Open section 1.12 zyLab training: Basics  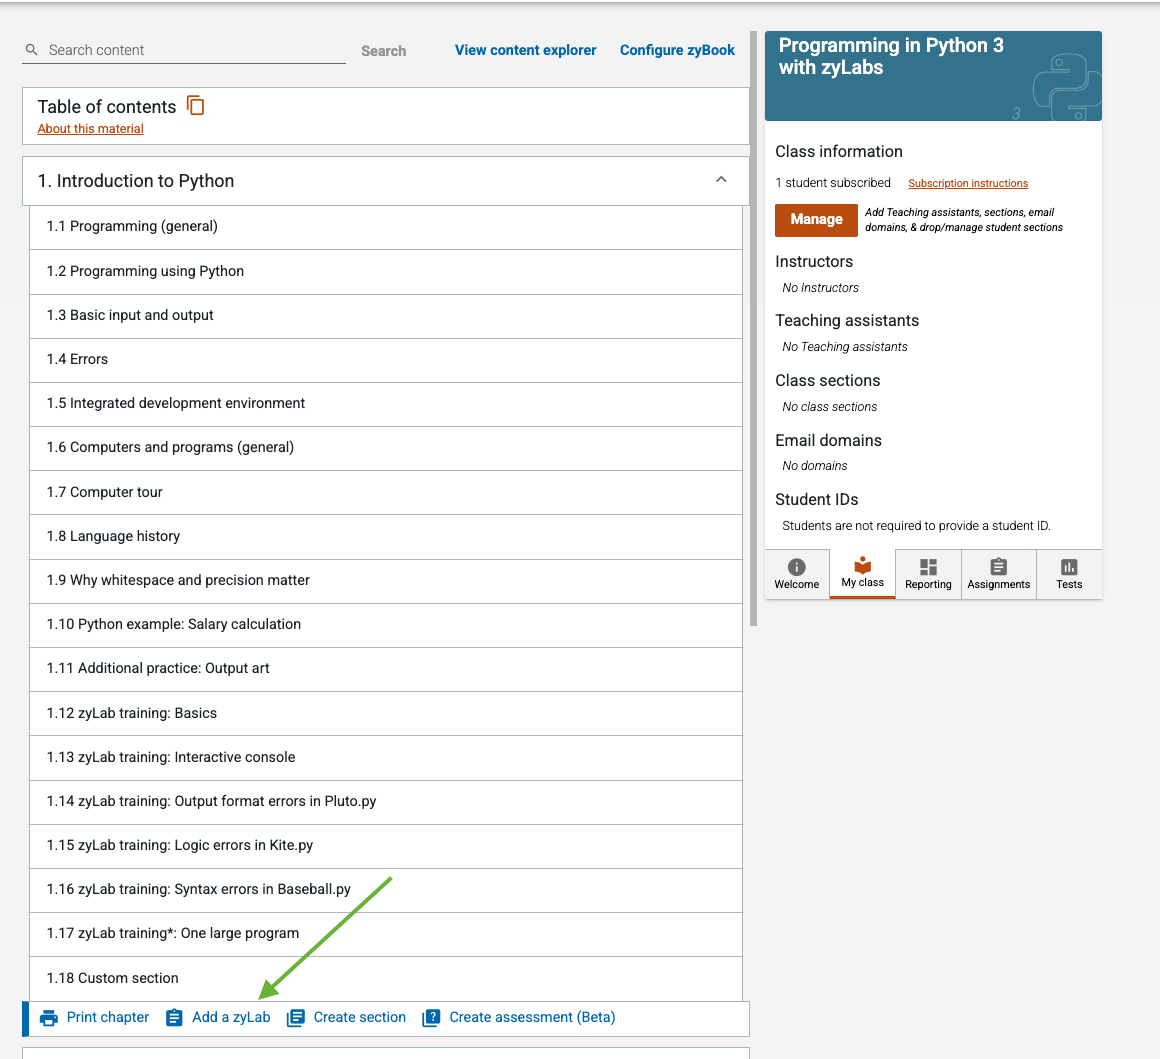(x=385, y=713)
